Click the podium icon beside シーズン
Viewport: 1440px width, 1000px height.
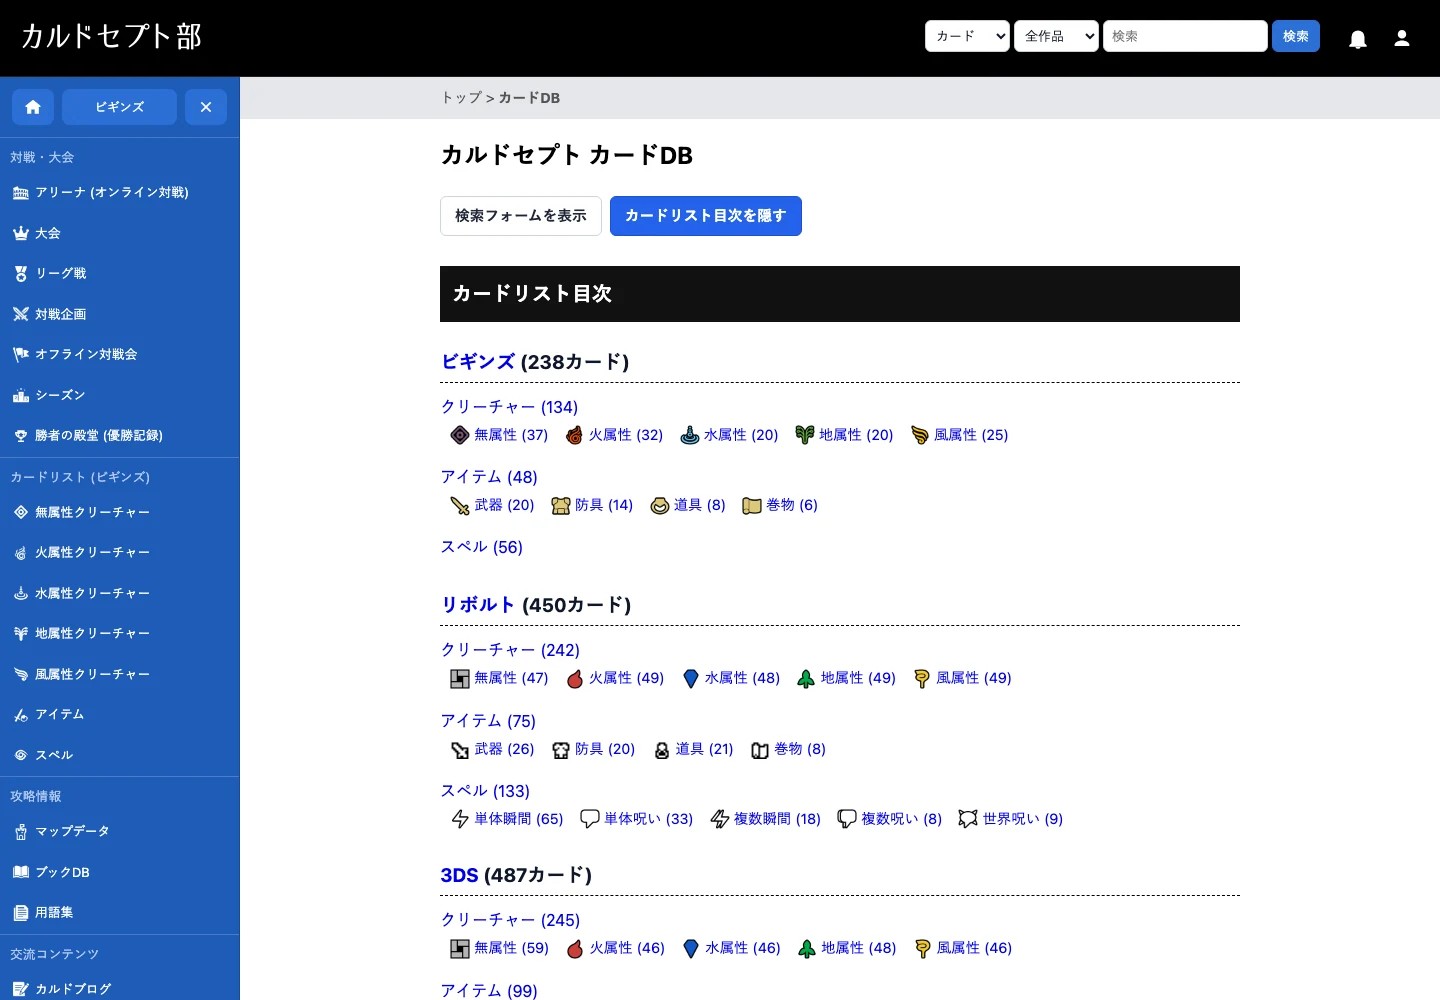(x=21, y=395)
